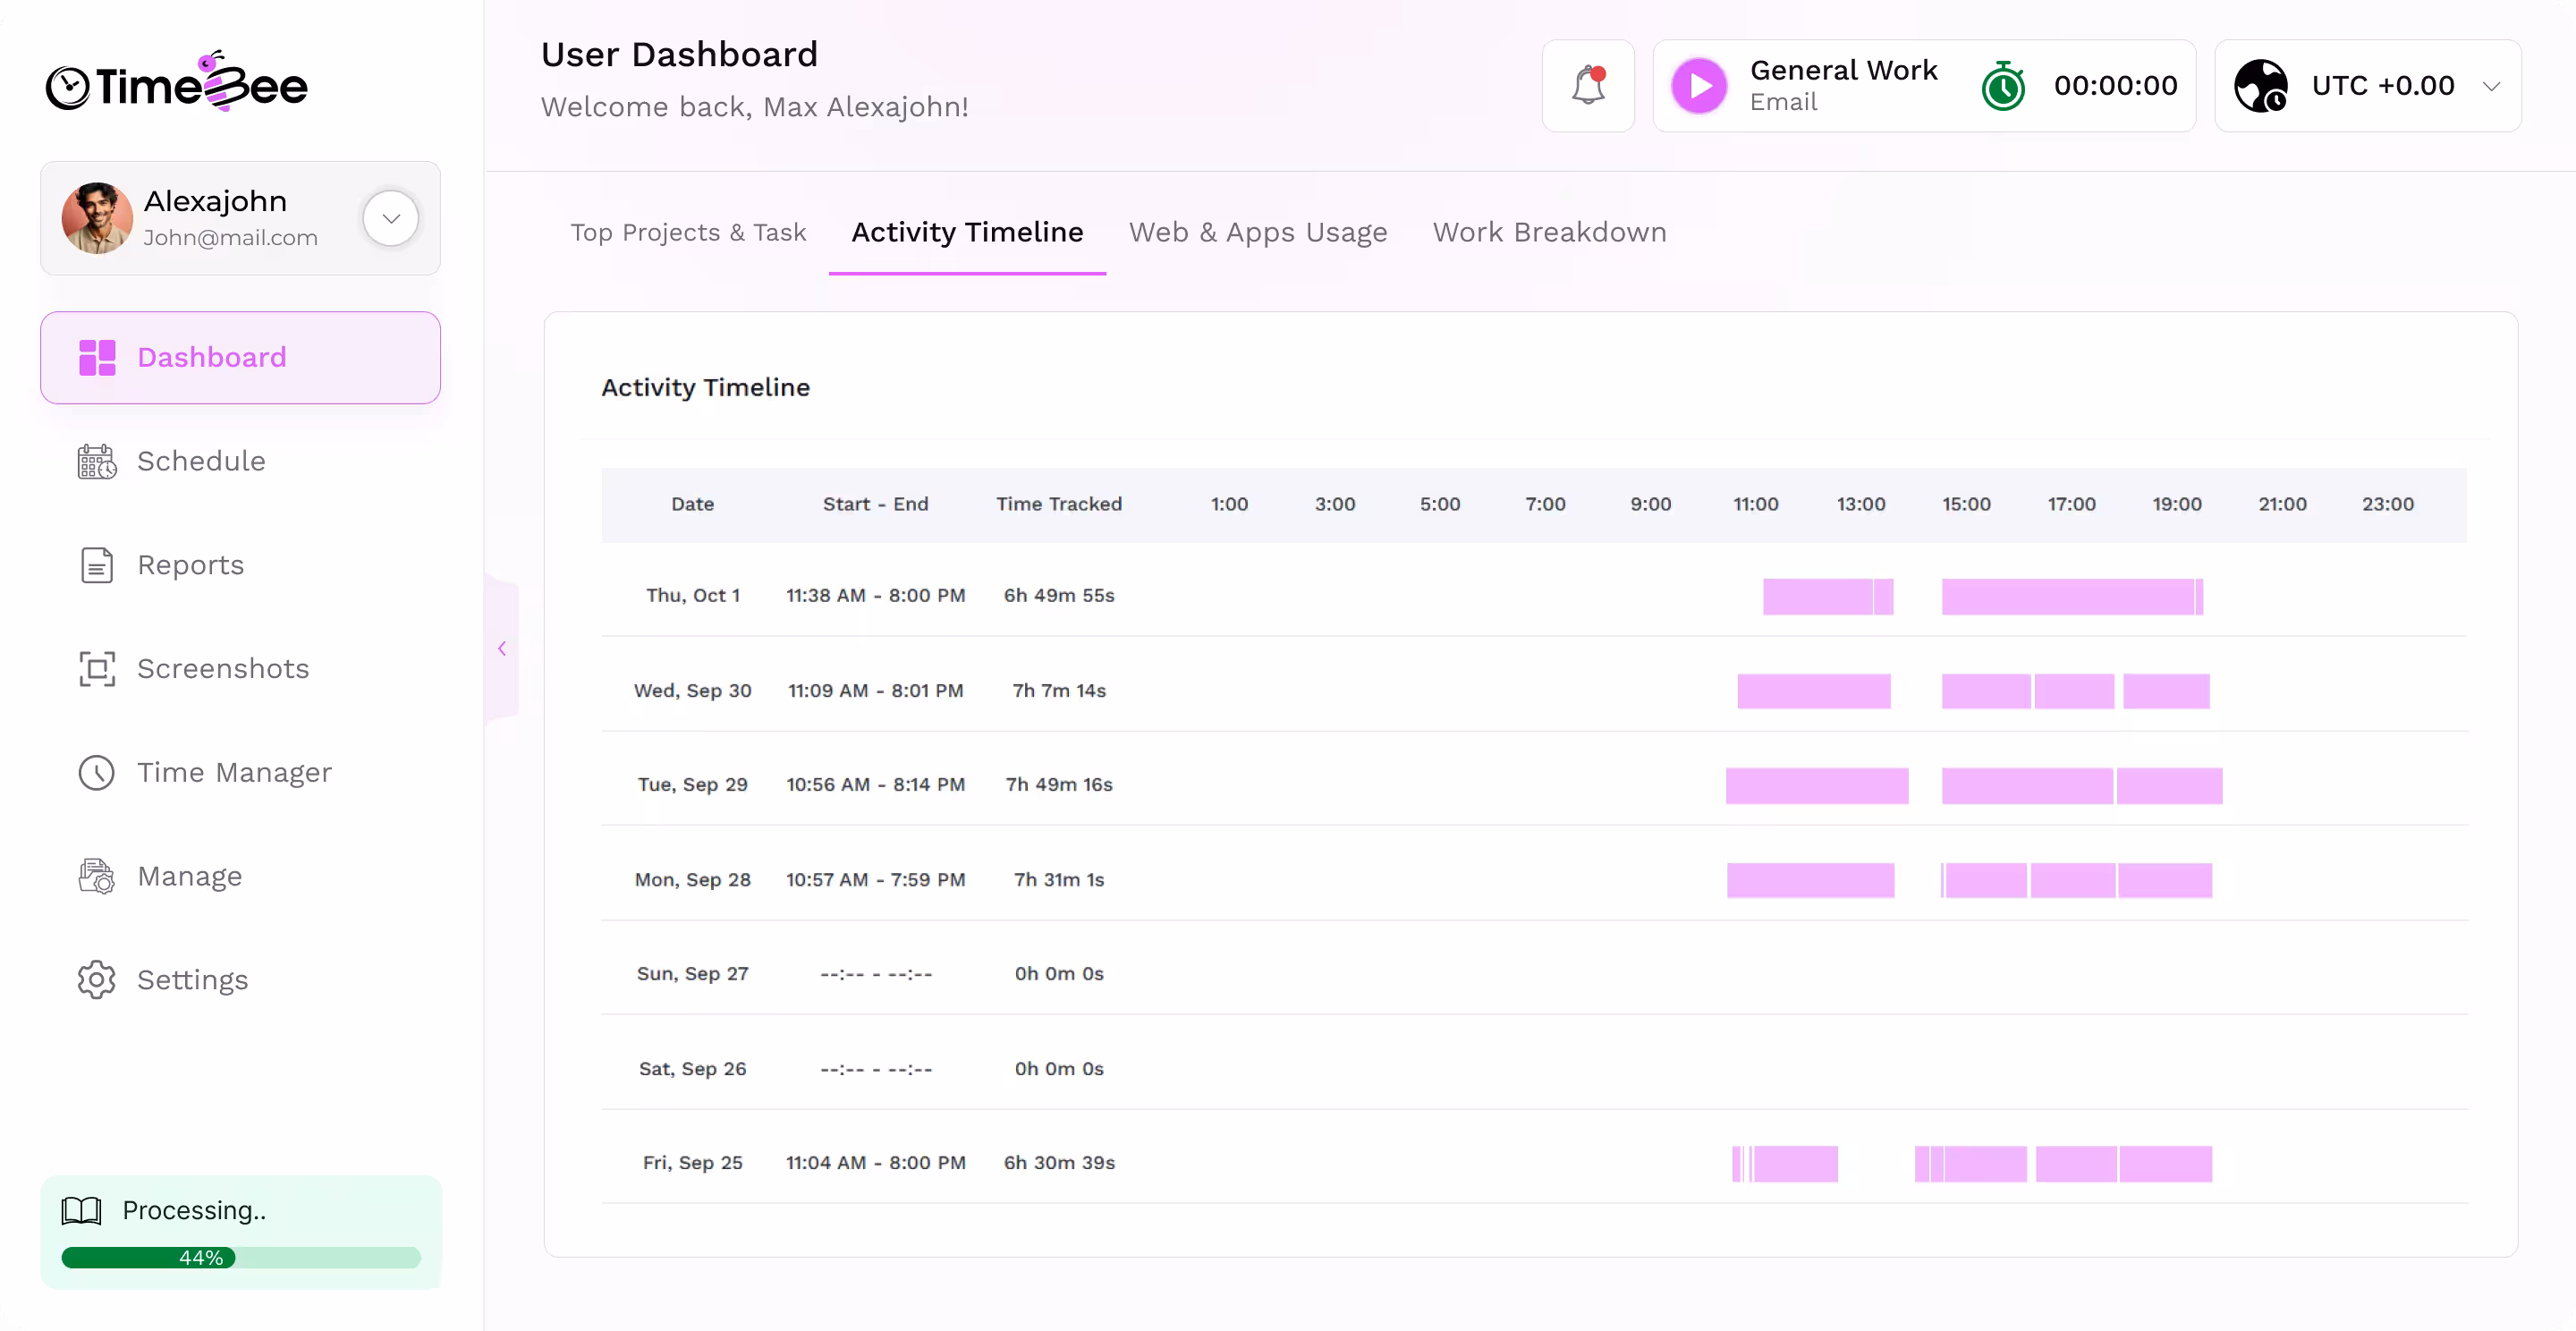
Task: Click the Schedule calendar icon
Action: pos(97,462)
